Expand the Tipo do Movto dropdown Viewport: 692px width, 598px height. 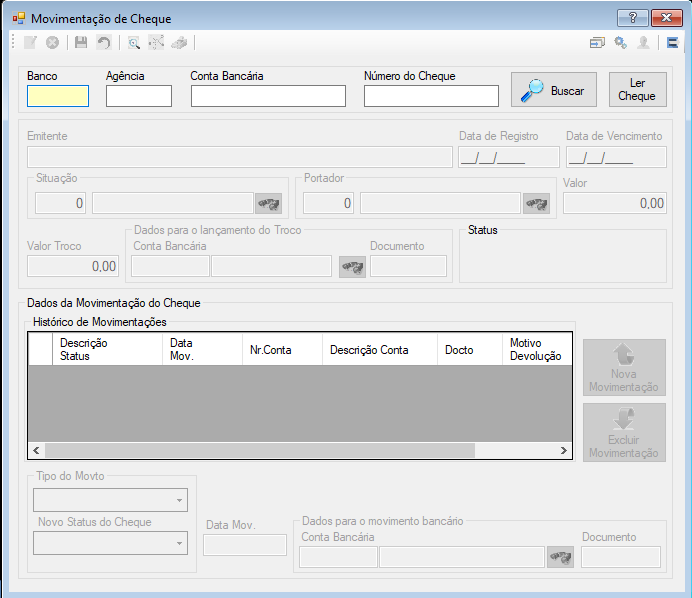coord(179,500)
